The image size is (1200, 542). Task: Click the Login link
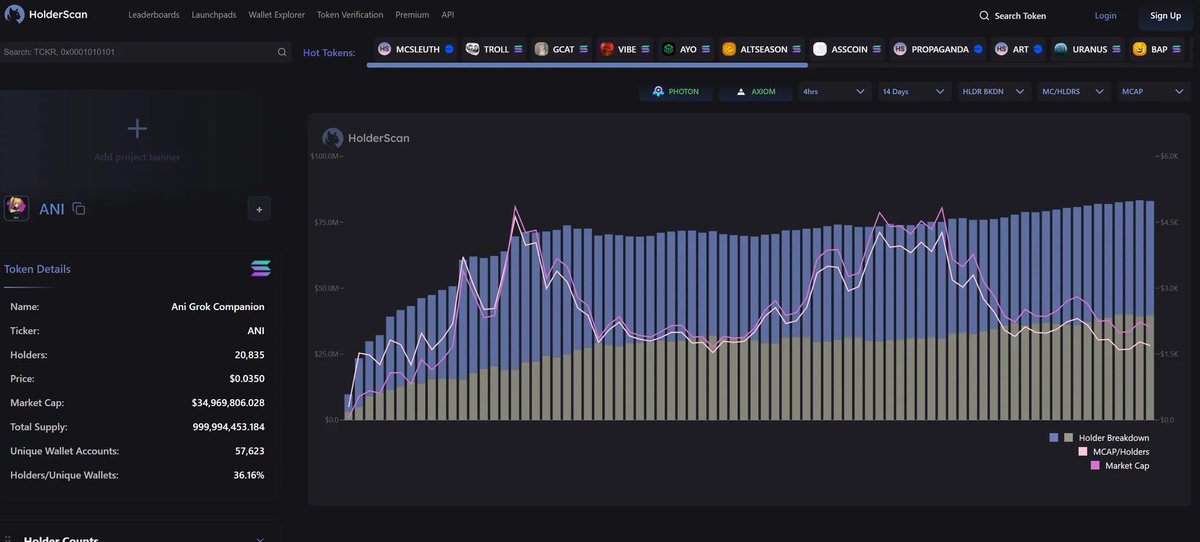pos(1106,16)
